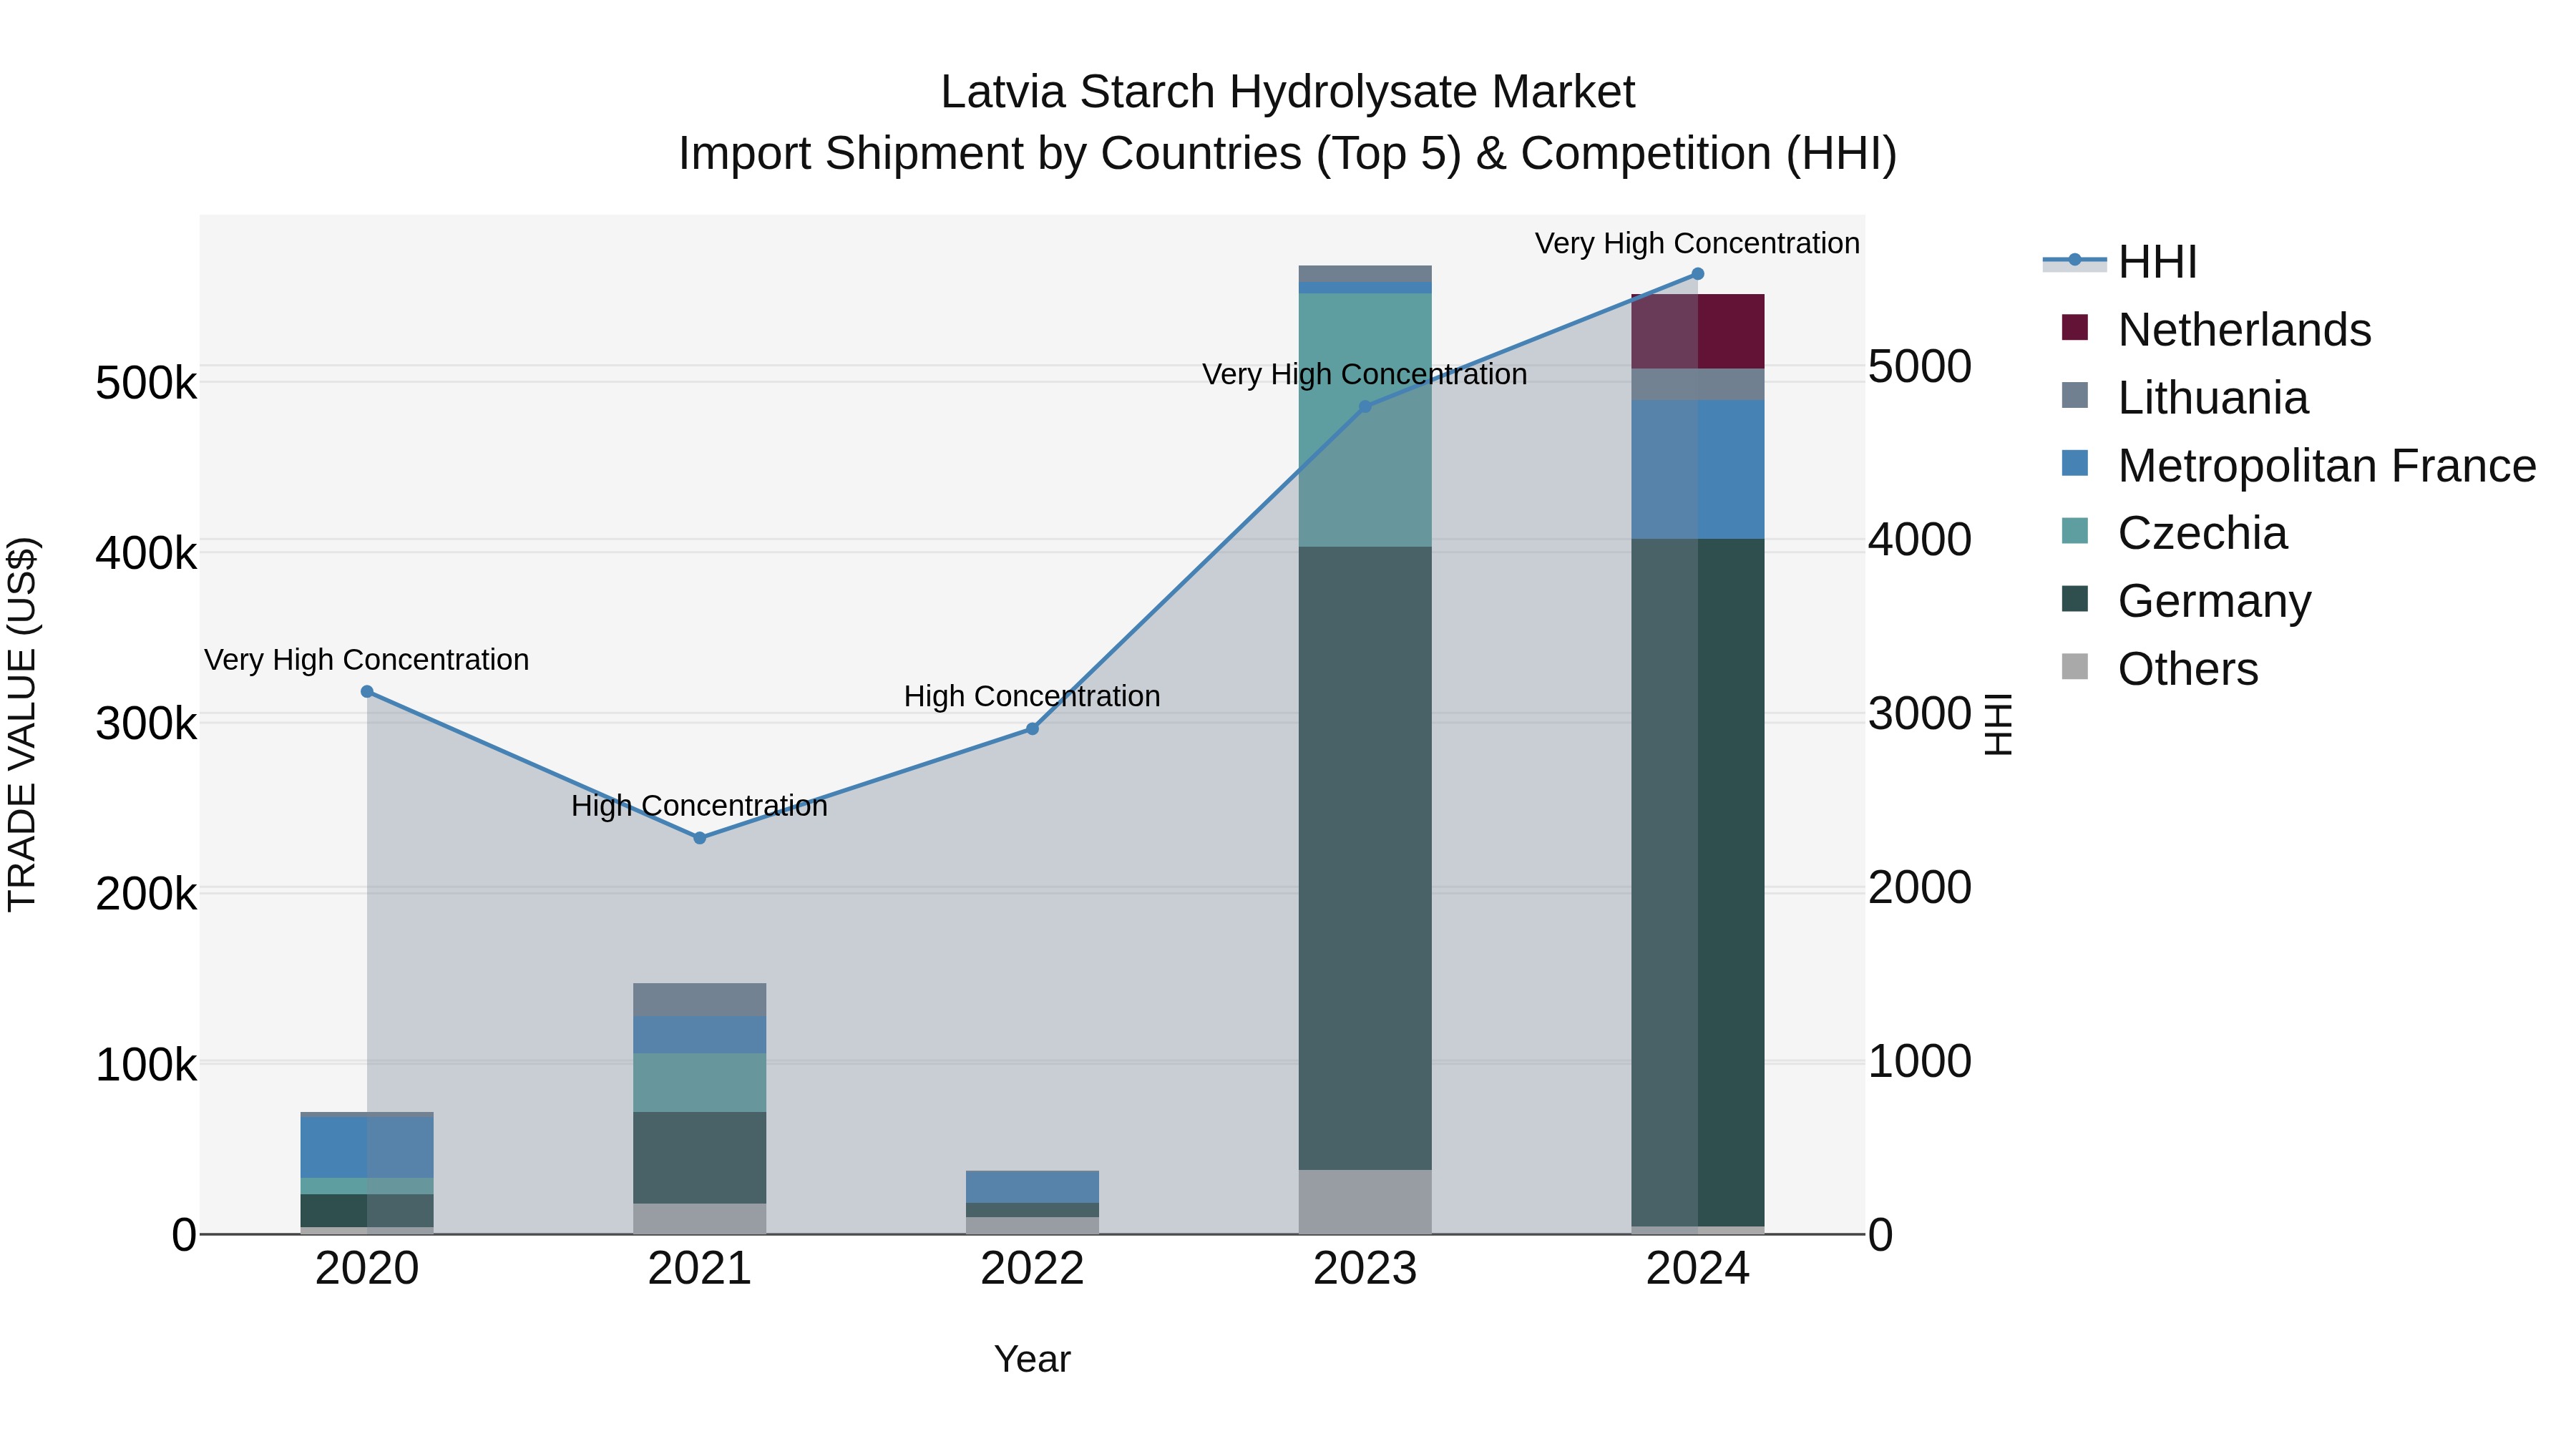This screenshot has width=2576, height=1449.
Task: Click the 2000 HHI axis tick
Action: [1920, 887]
